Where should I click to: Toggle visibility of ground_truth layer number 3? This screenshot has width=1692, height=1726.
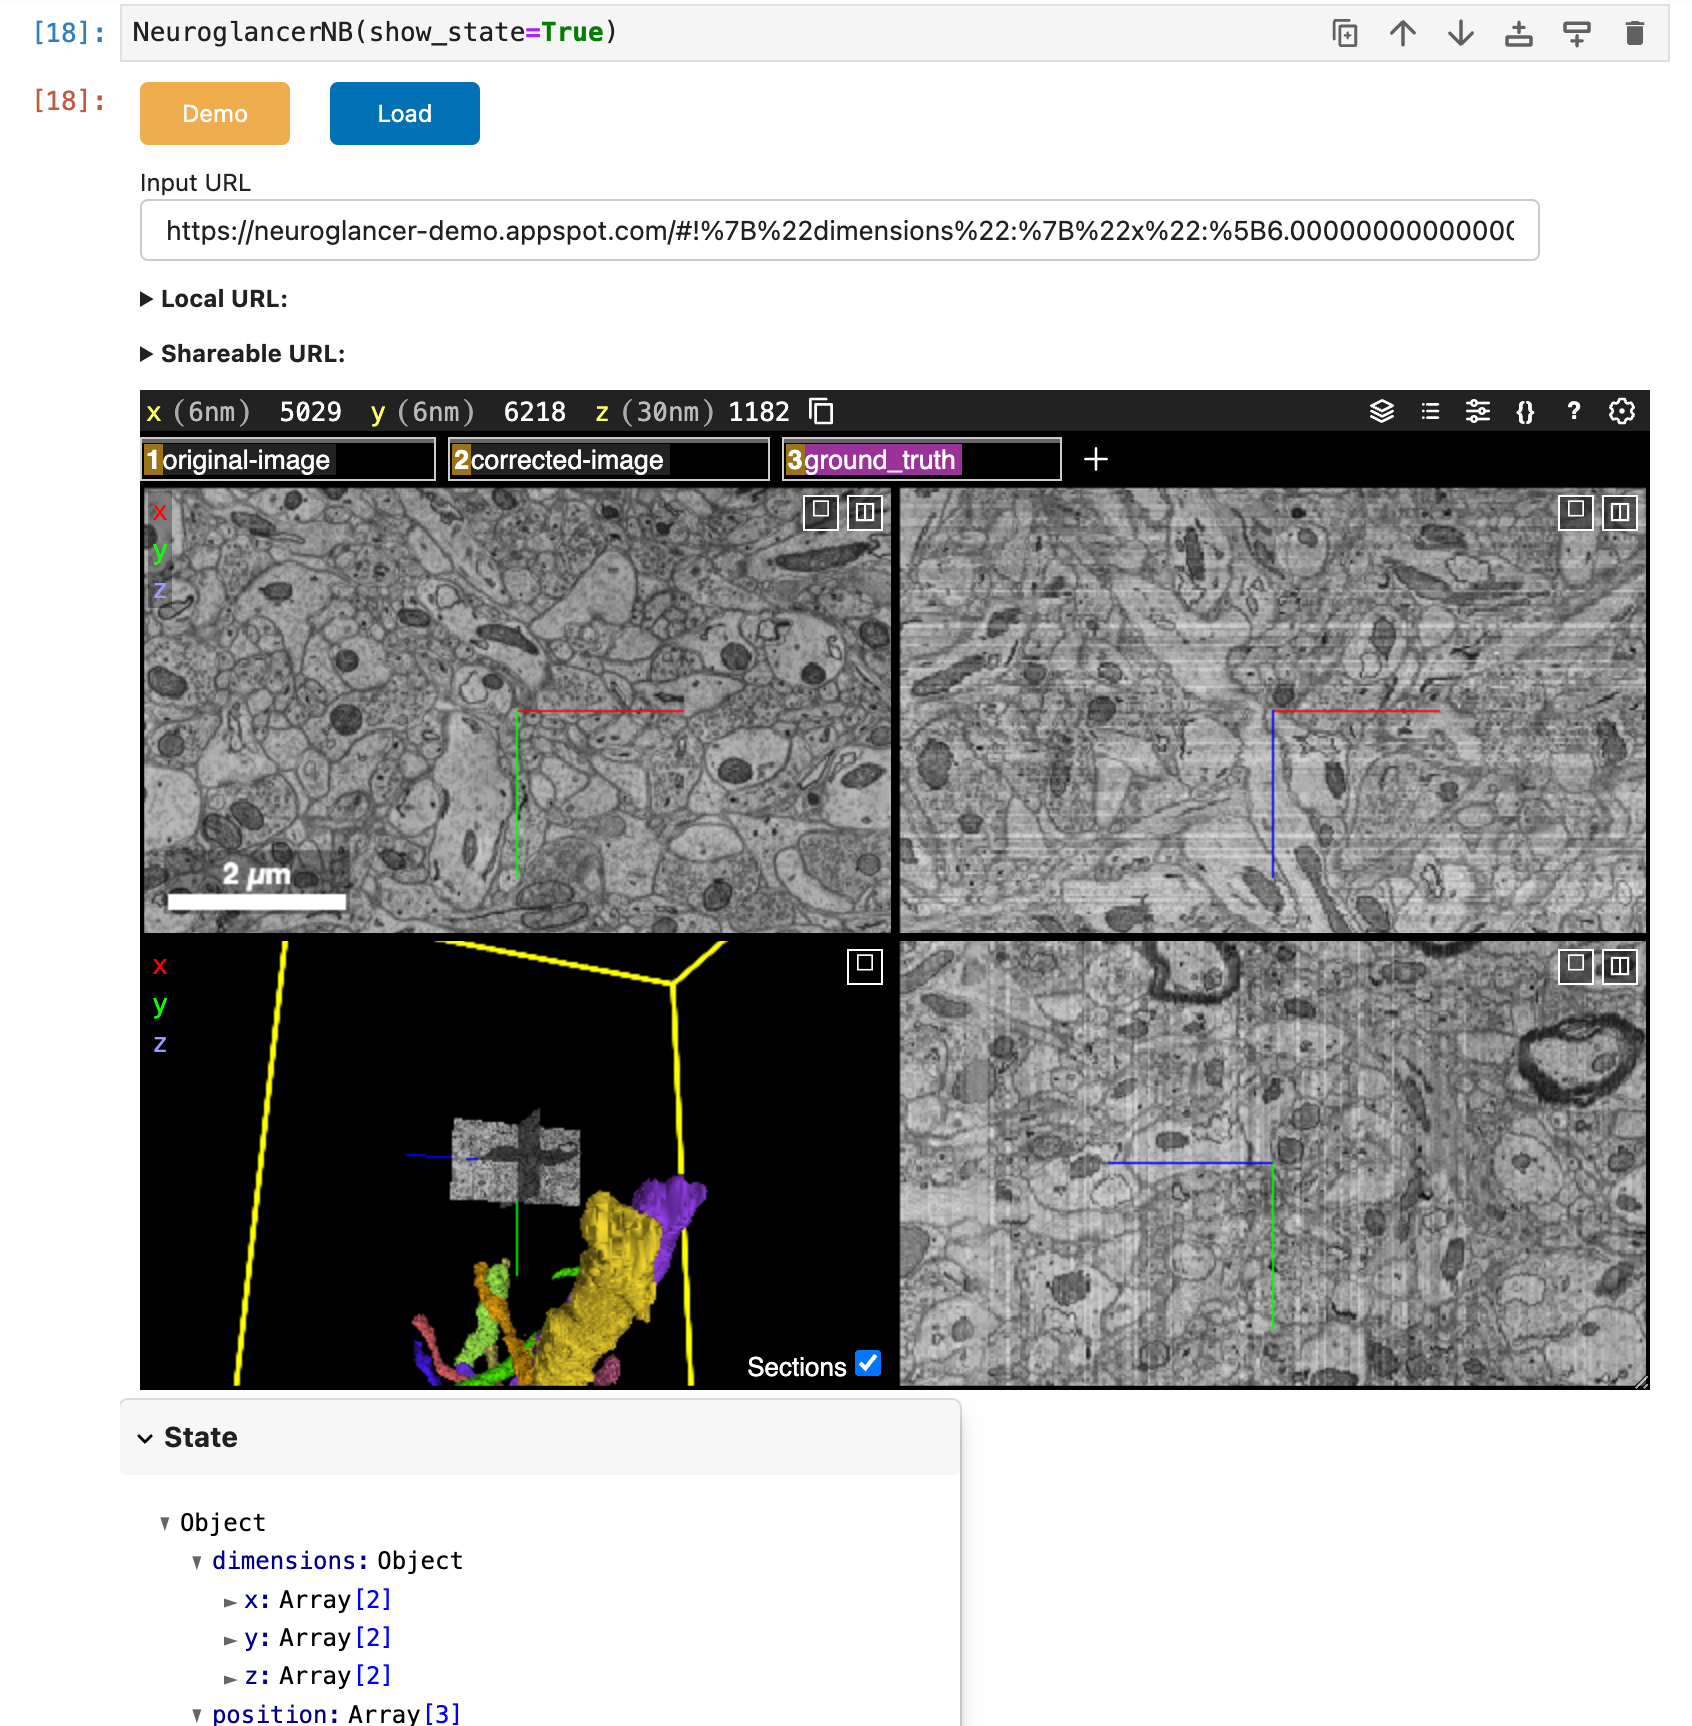[795, 460]
